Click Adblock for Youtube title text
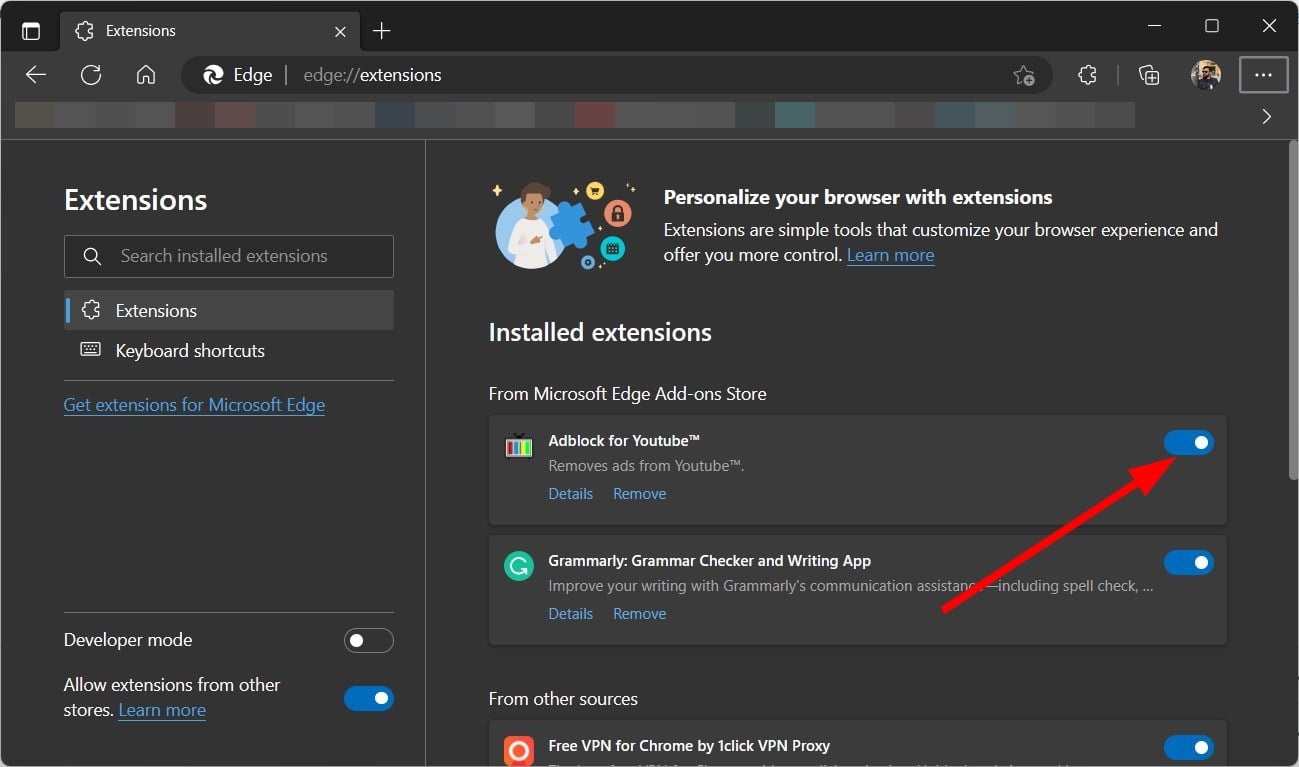The image size is (1299, 767). coord(624,441)
